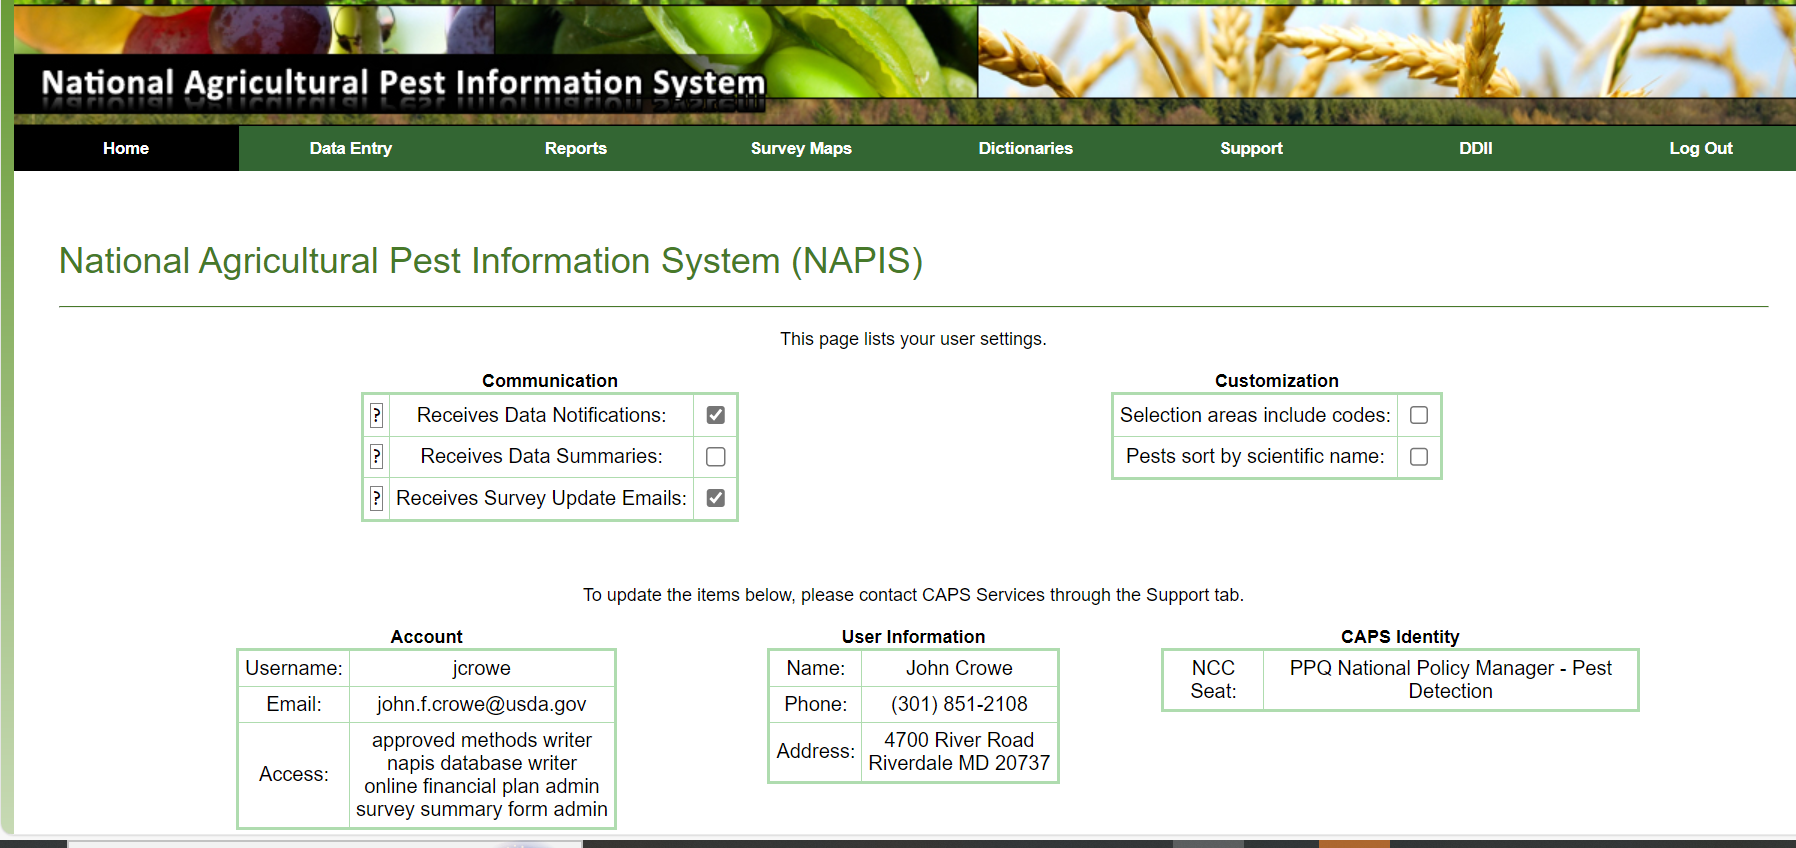Open the Data Entry menu
This screenshot has width=1796, height=848.
pyautogui.click(x=351, y=148)
